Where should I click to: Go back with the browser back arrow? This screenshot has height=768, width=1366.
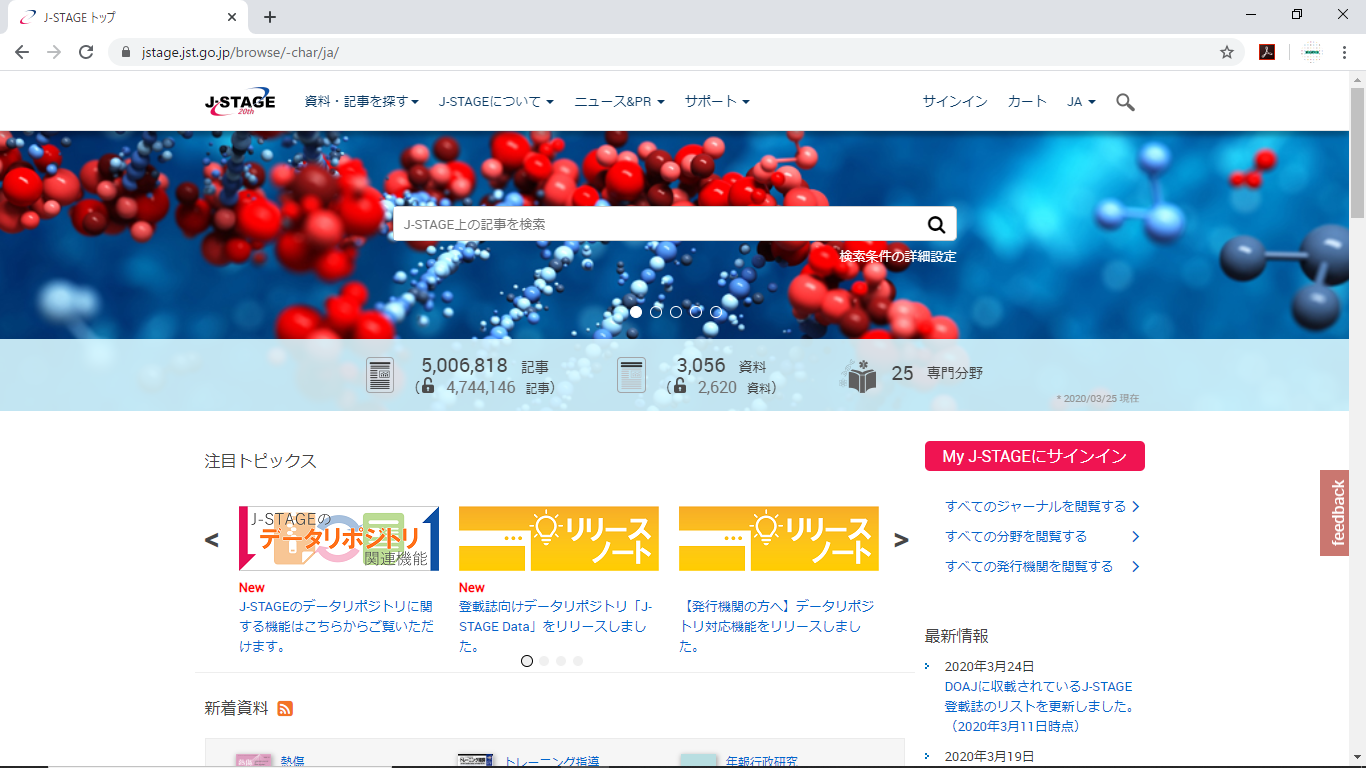point(22,52)
